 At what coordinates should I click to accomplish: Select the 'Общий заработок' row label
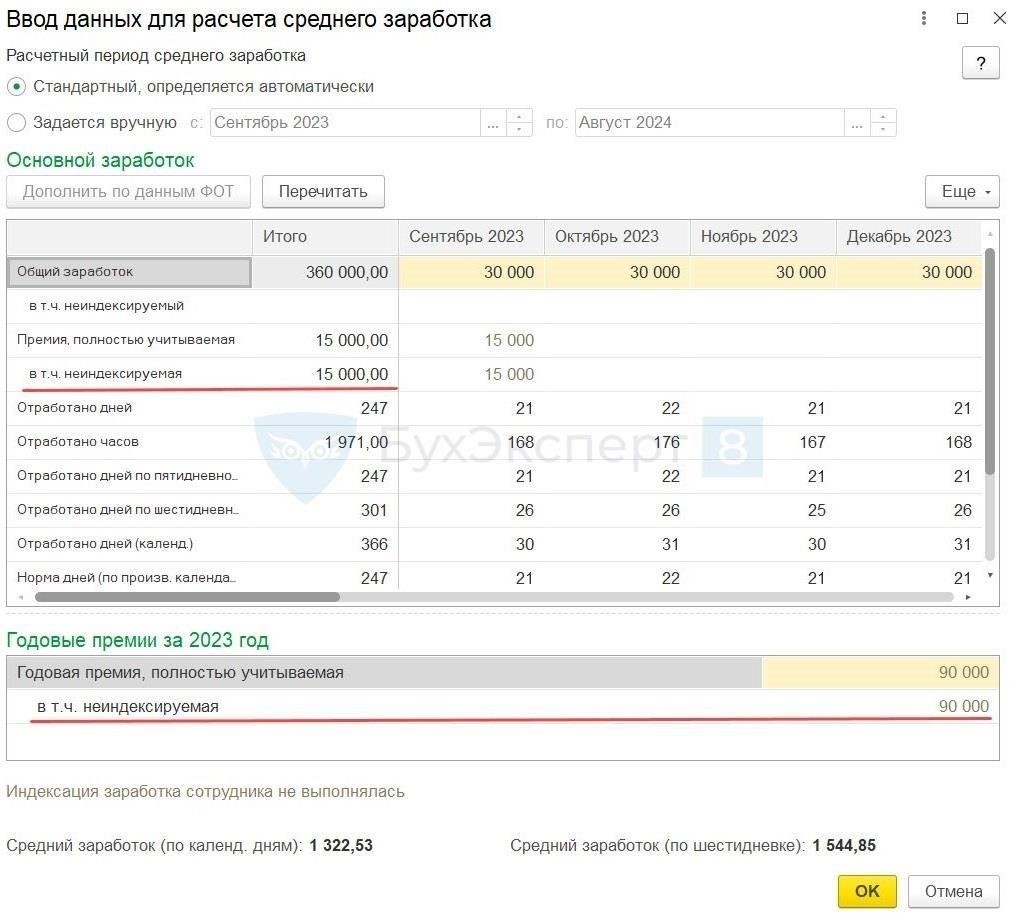[x=129, y=272]
